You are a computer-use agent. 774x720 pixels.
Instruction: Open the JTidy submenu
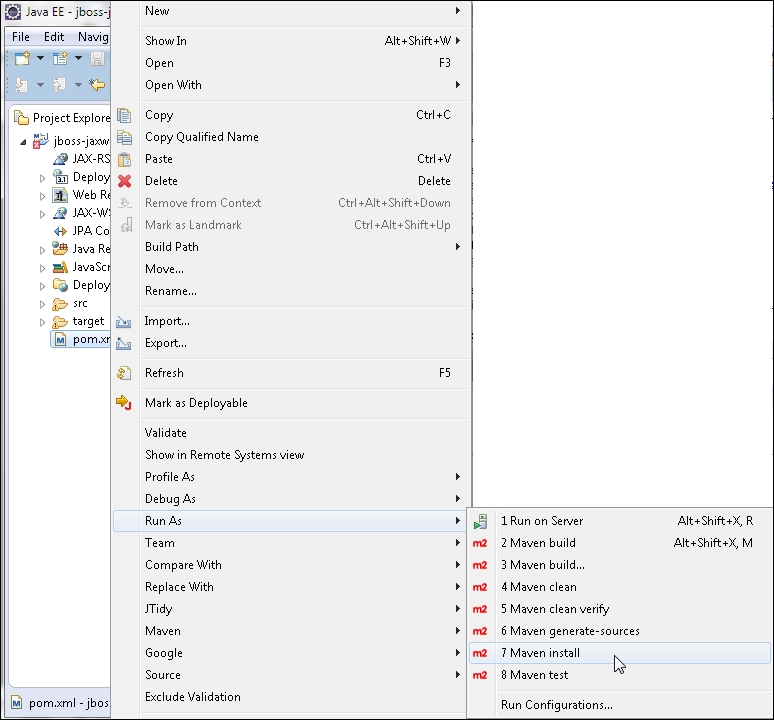click(290, 609)
